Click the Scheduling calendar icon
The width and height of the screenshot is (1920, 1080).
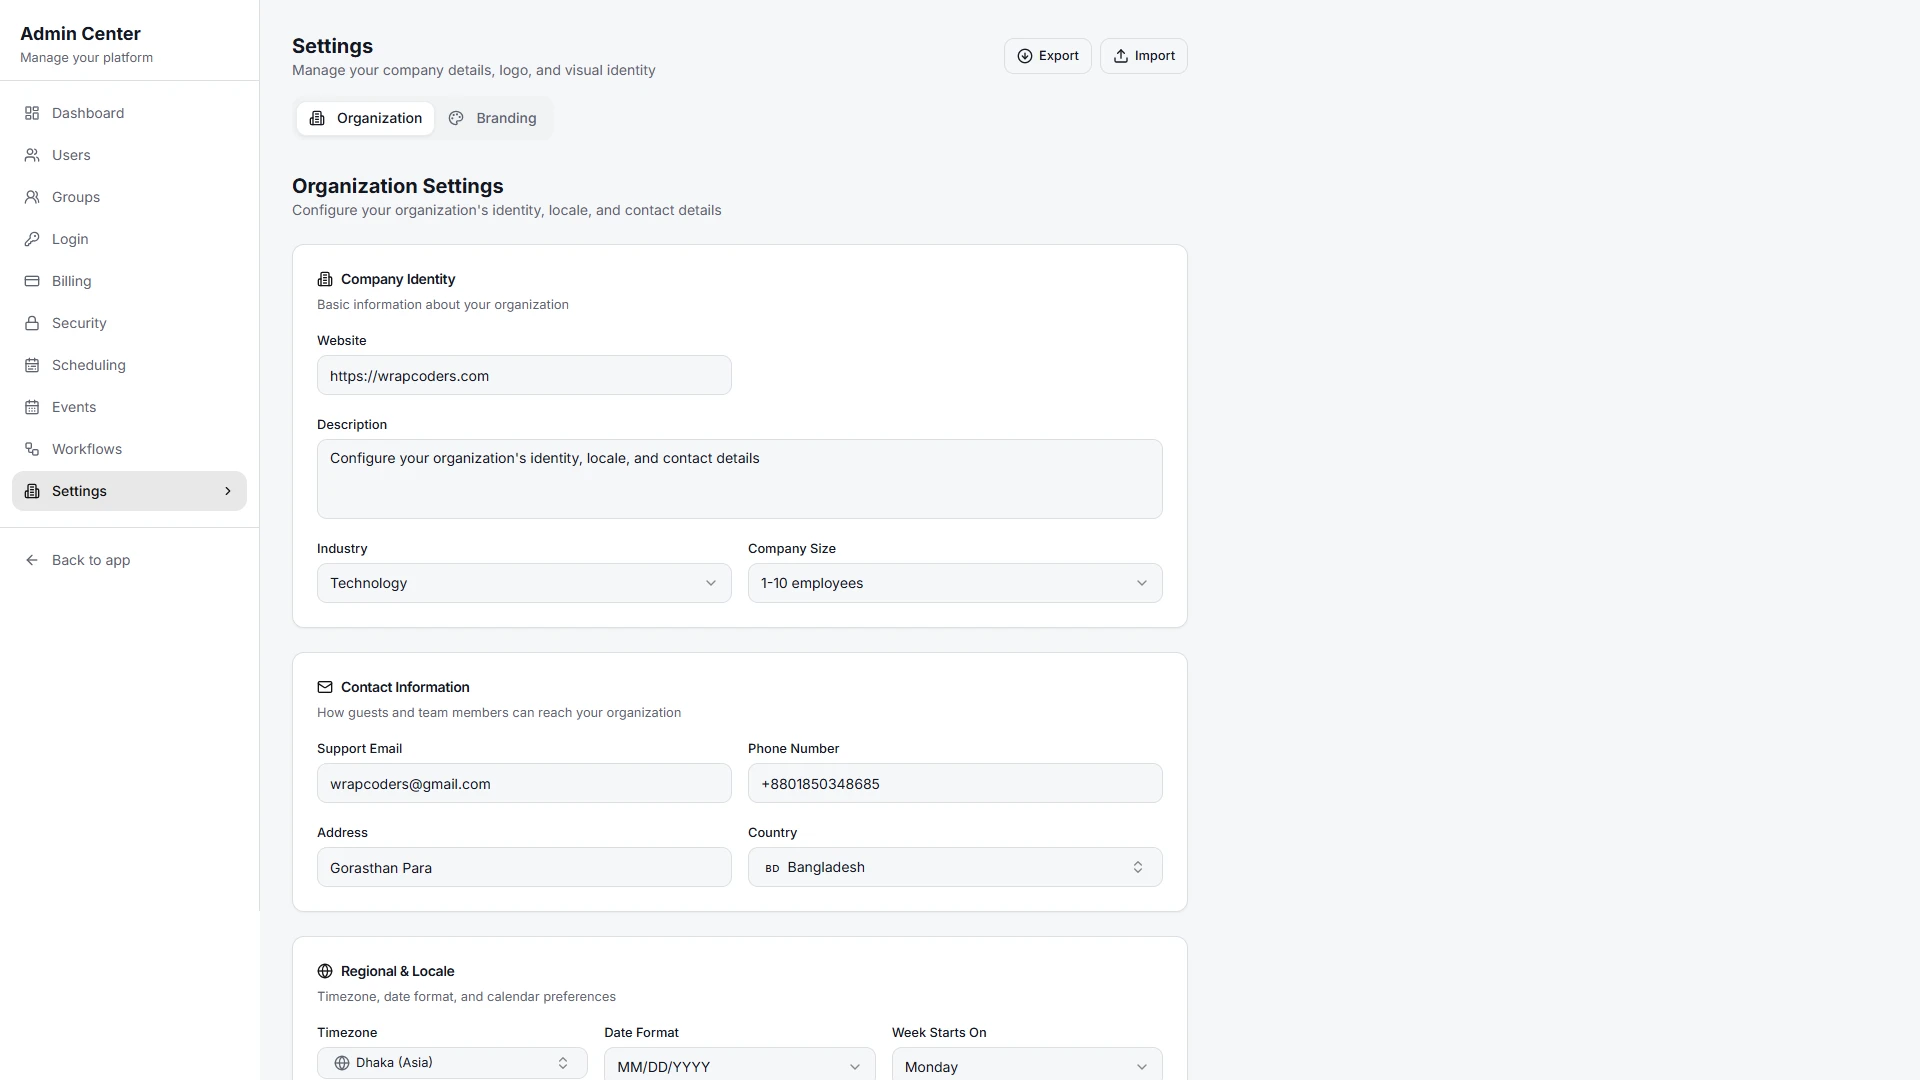[32, 365]
